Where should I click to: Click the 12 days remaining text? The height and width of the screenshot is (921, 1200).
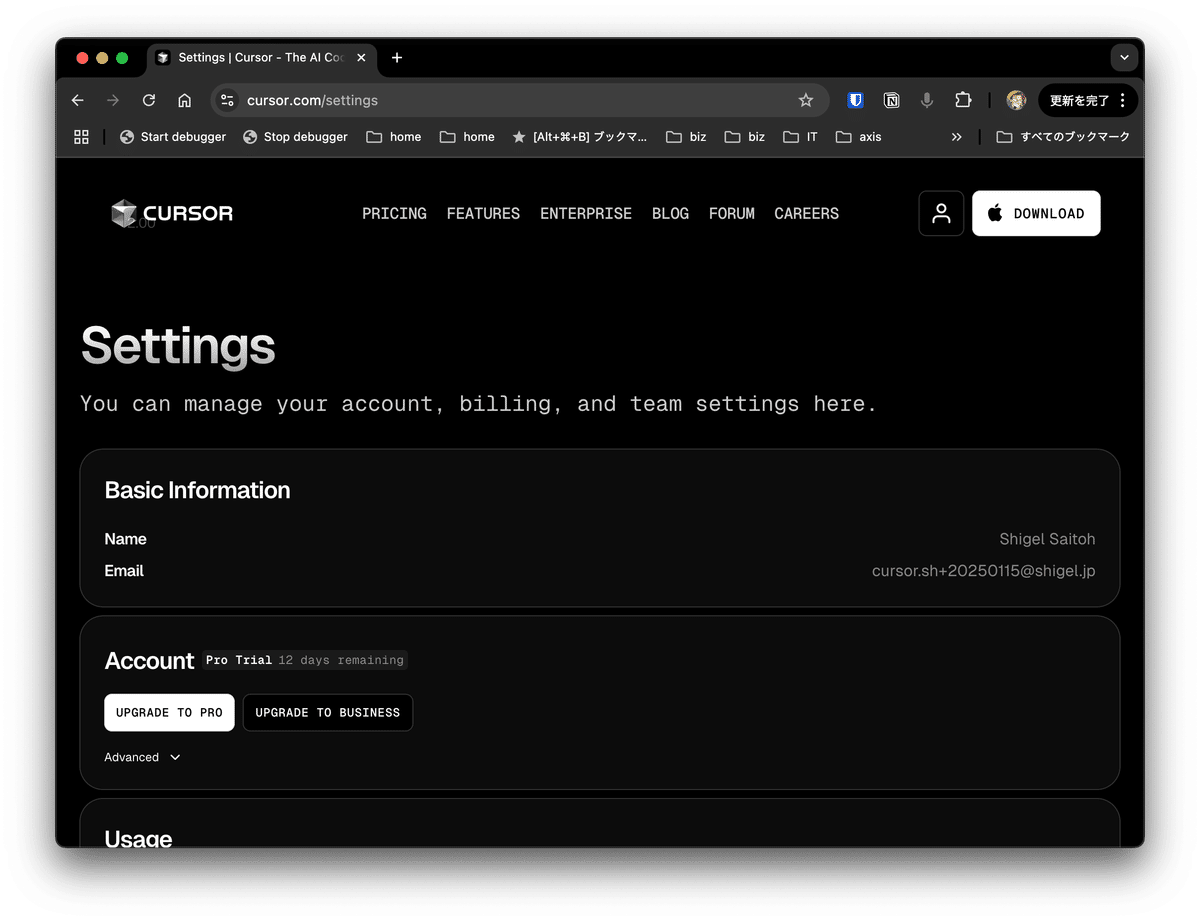click(341, 660)
